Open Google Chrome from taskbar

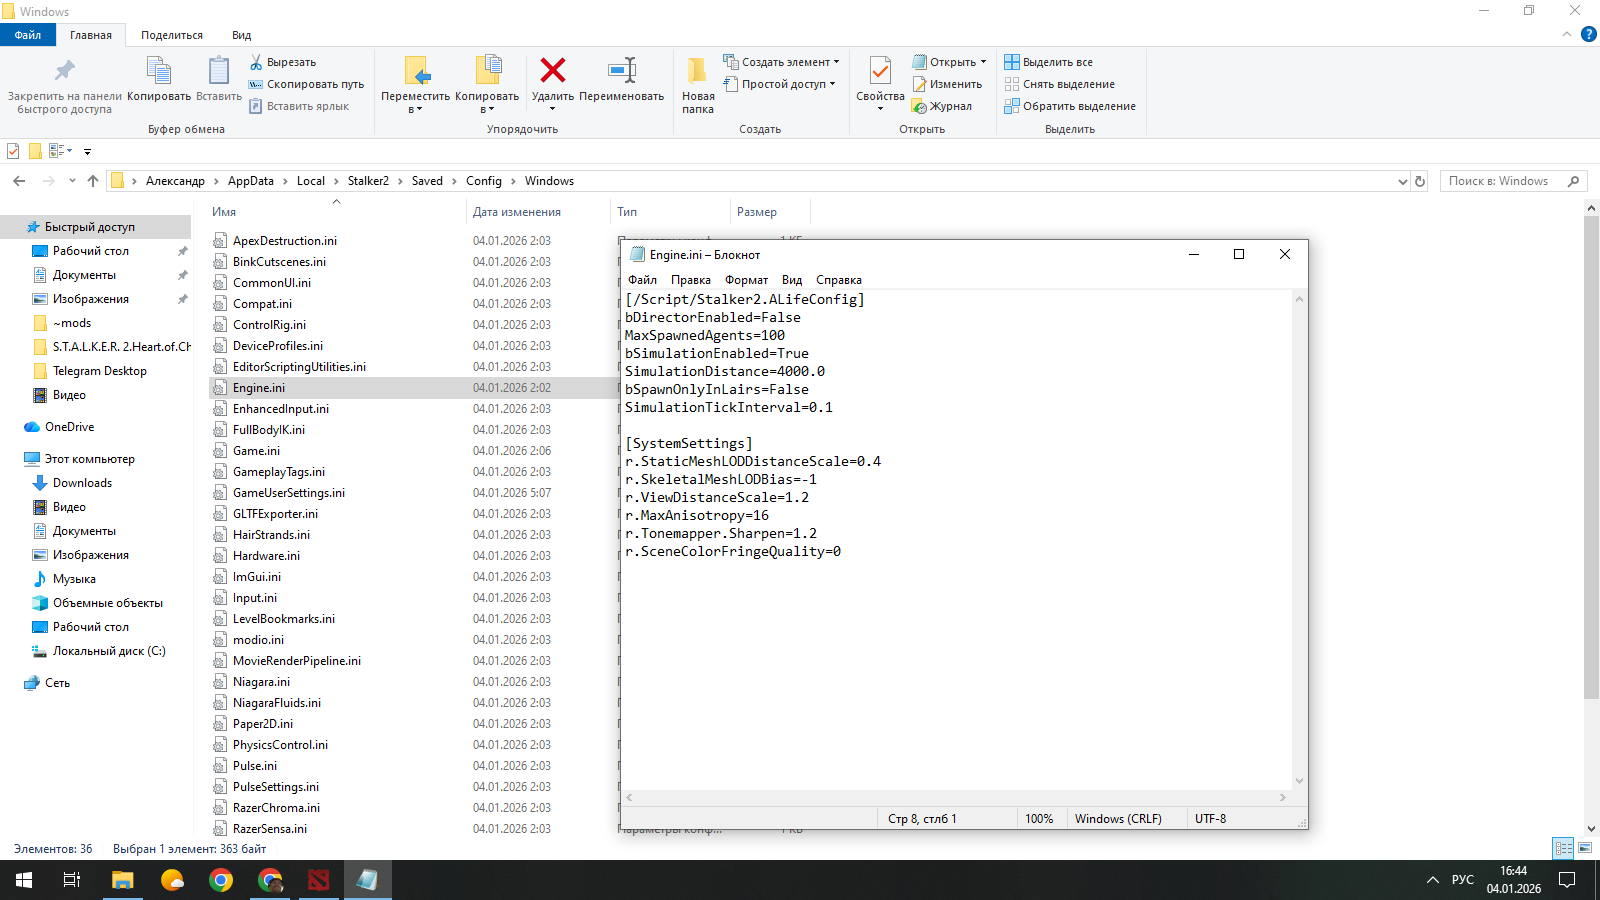221,880
